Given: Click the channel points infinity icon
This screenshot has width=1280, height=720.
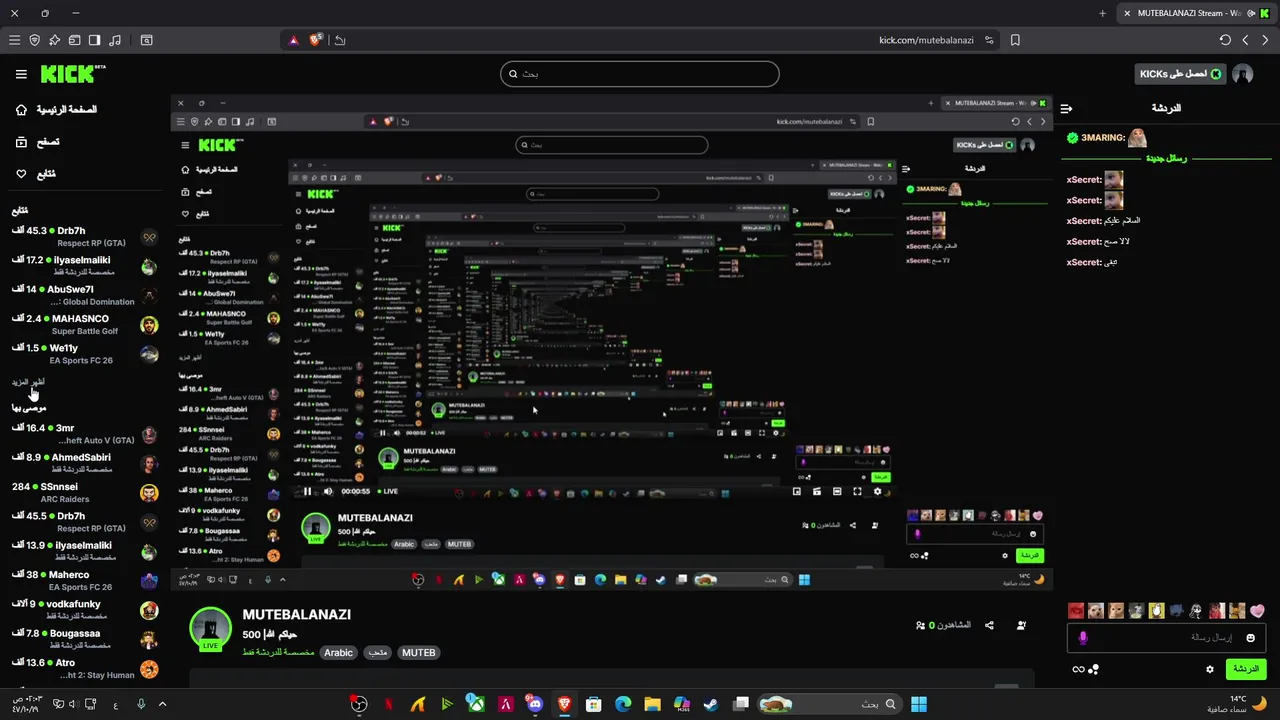Looking at the screenshot, I should (x=1078, y=669).
